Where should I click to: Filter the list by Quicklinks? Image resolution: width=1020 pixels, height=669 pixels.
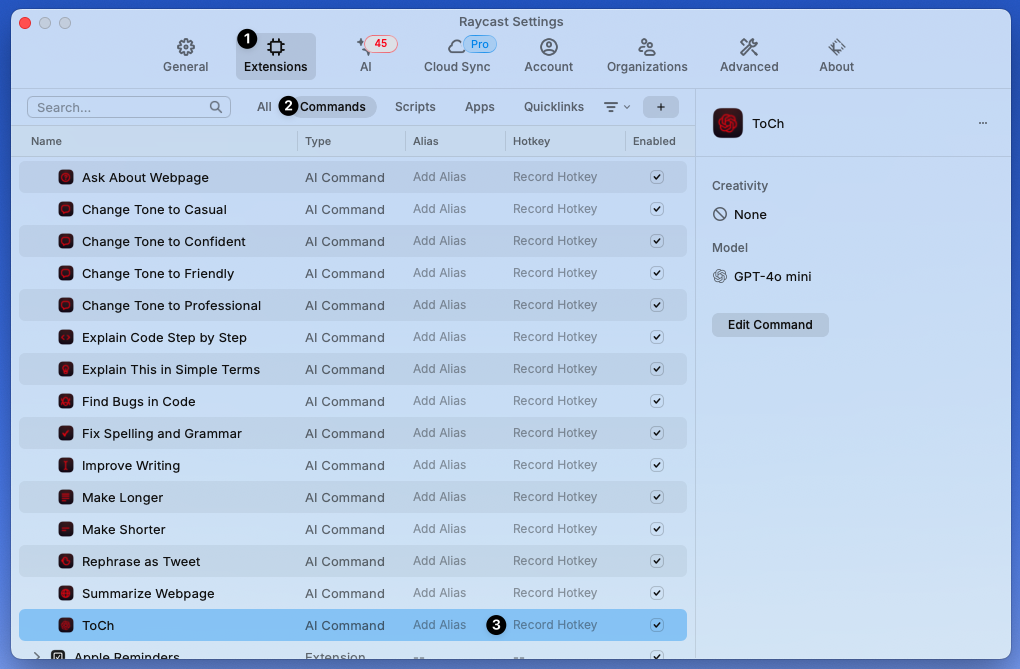[554, 107]
